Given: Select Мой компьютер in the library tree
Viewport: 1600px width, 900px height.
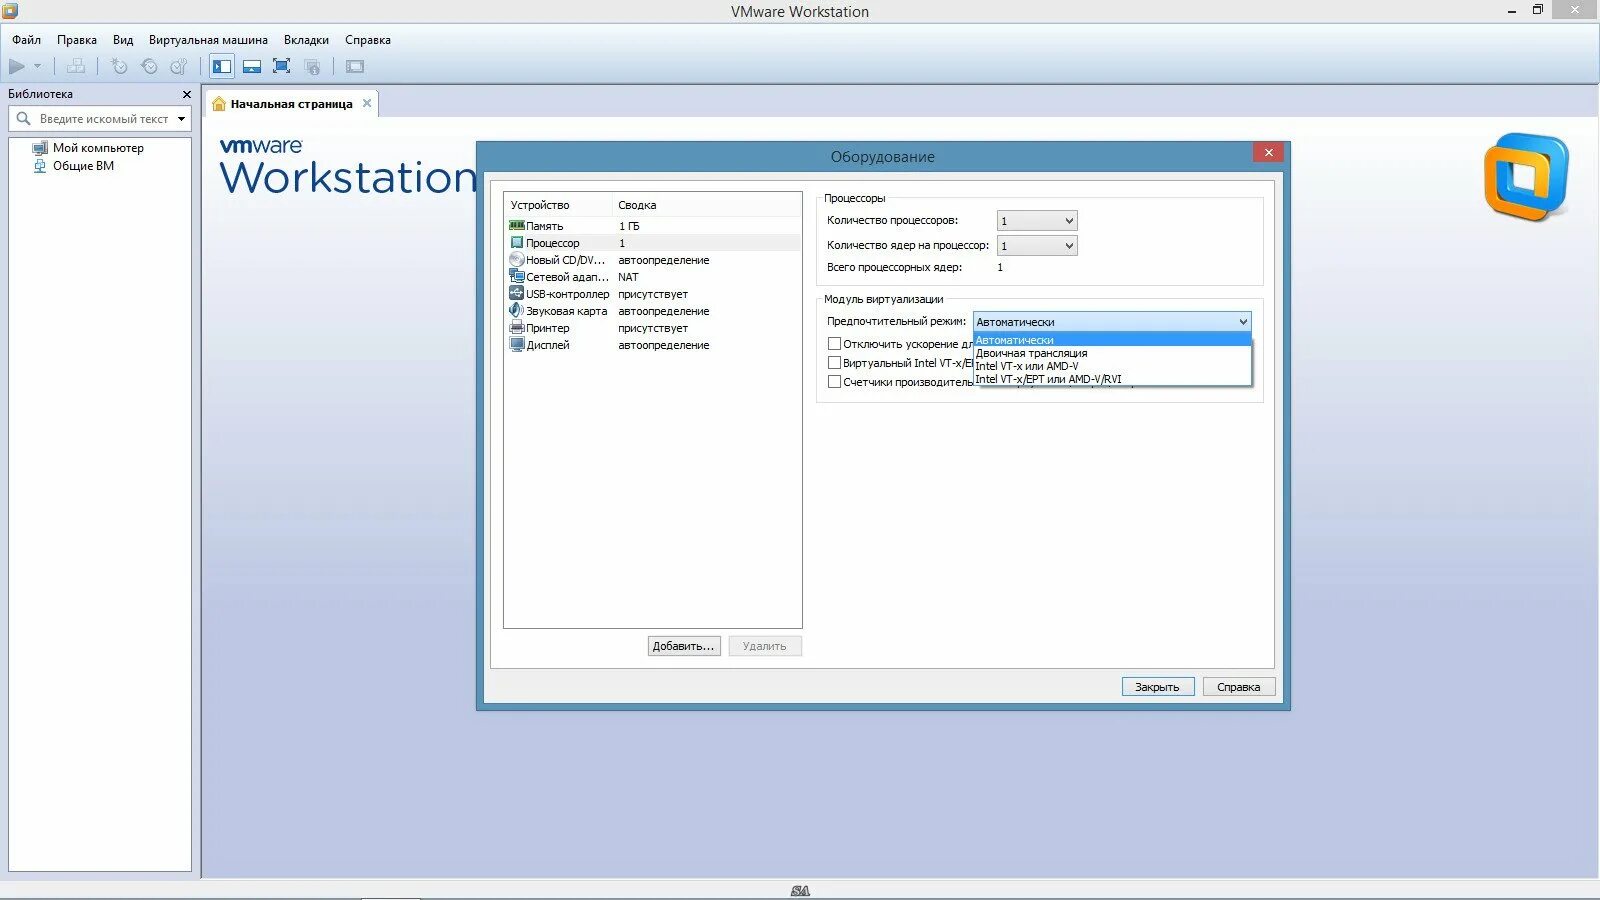Looking at the screenshot, I should (x=98, y=148).
